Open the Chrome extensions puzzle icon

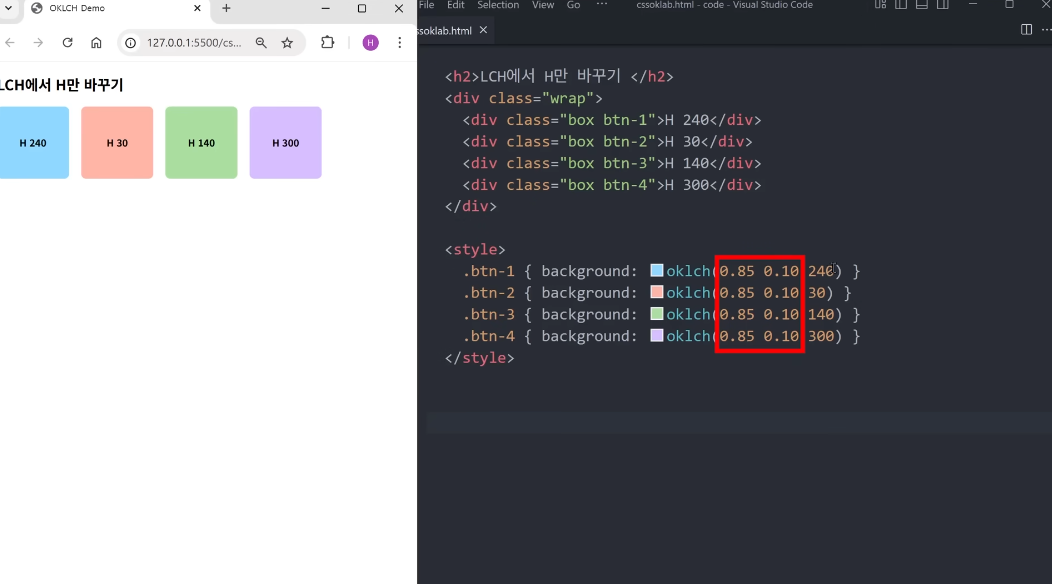pos(327,43)
